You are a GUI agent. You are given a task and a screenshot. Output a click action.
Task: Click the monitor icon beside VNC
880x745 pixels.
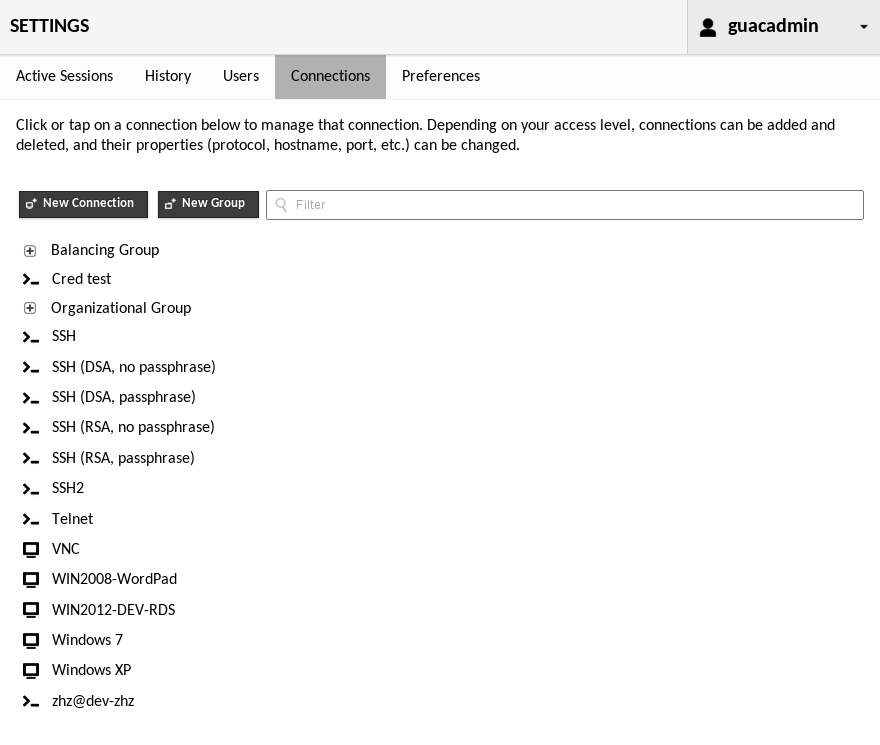[x=31, y=550]
